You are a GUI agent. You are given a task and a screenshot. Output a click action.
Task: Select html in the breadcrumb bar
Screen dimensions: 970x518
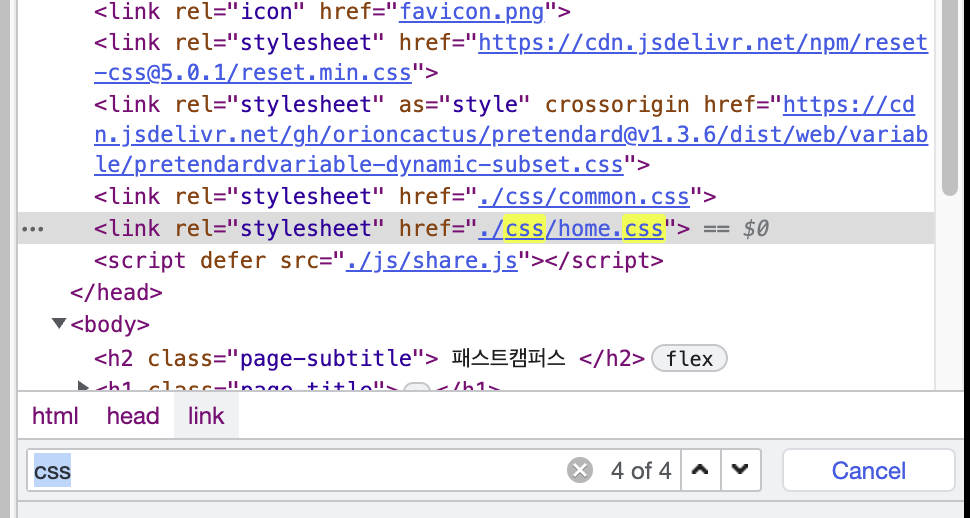(55, 416)
